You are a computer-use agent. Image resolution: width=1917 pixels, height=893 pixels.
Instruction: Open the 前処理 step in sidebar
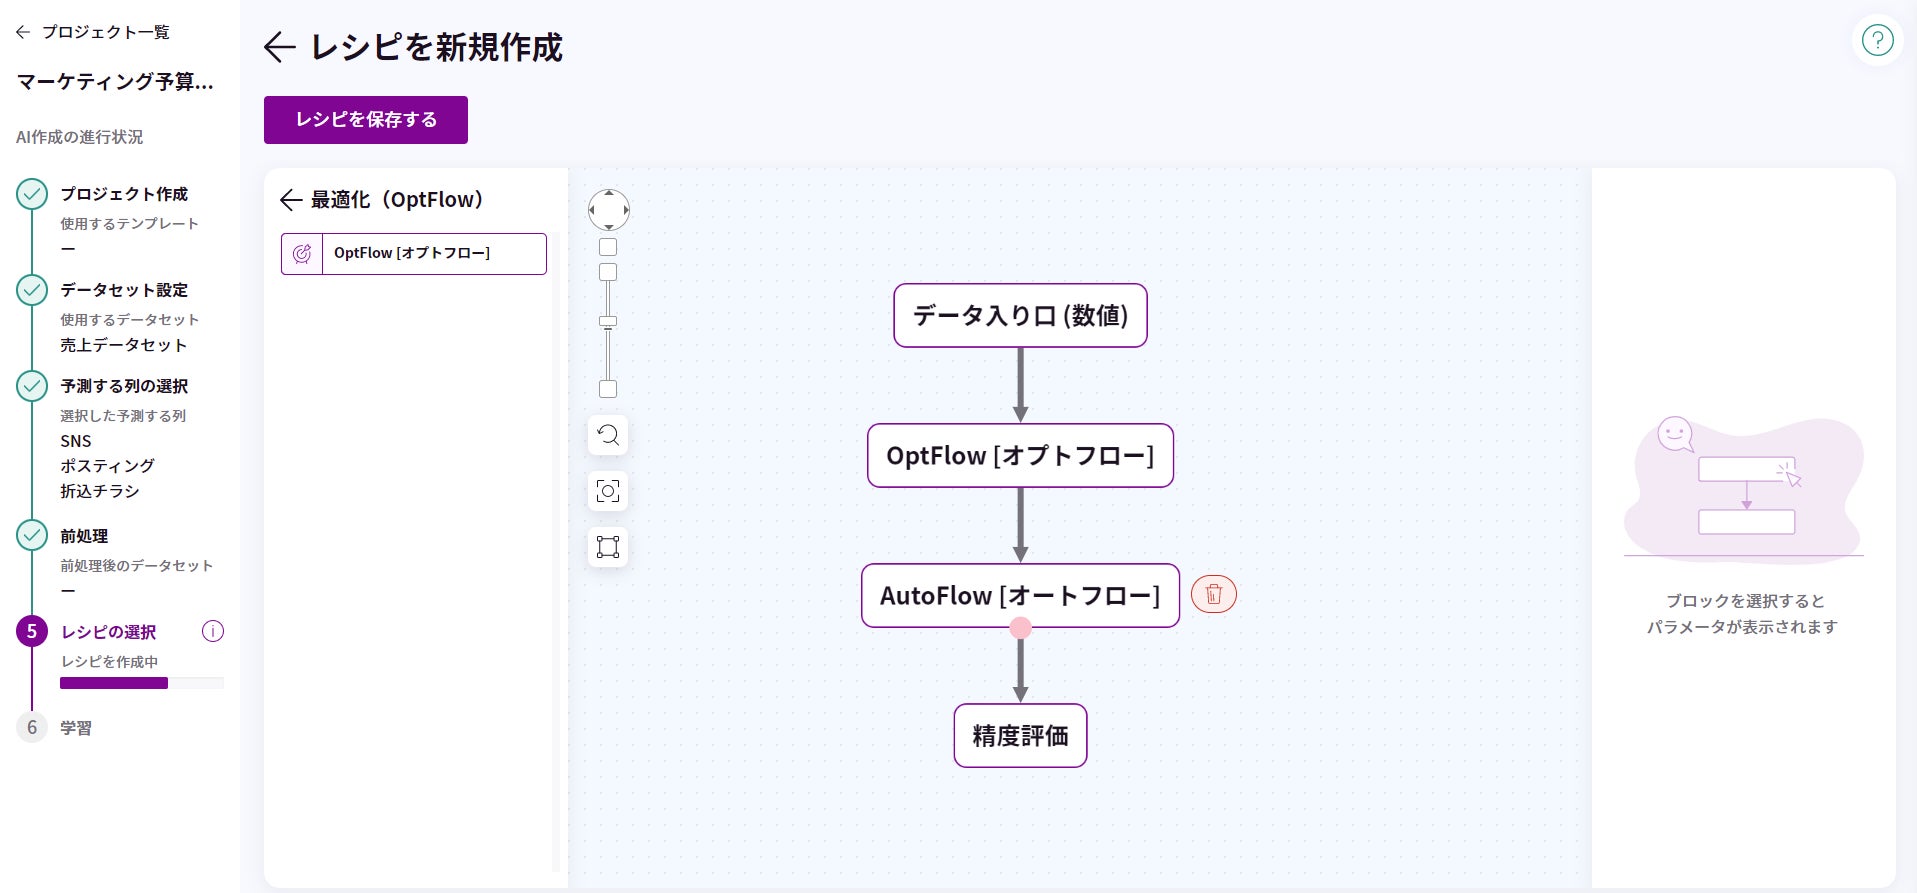coord(84,536)
